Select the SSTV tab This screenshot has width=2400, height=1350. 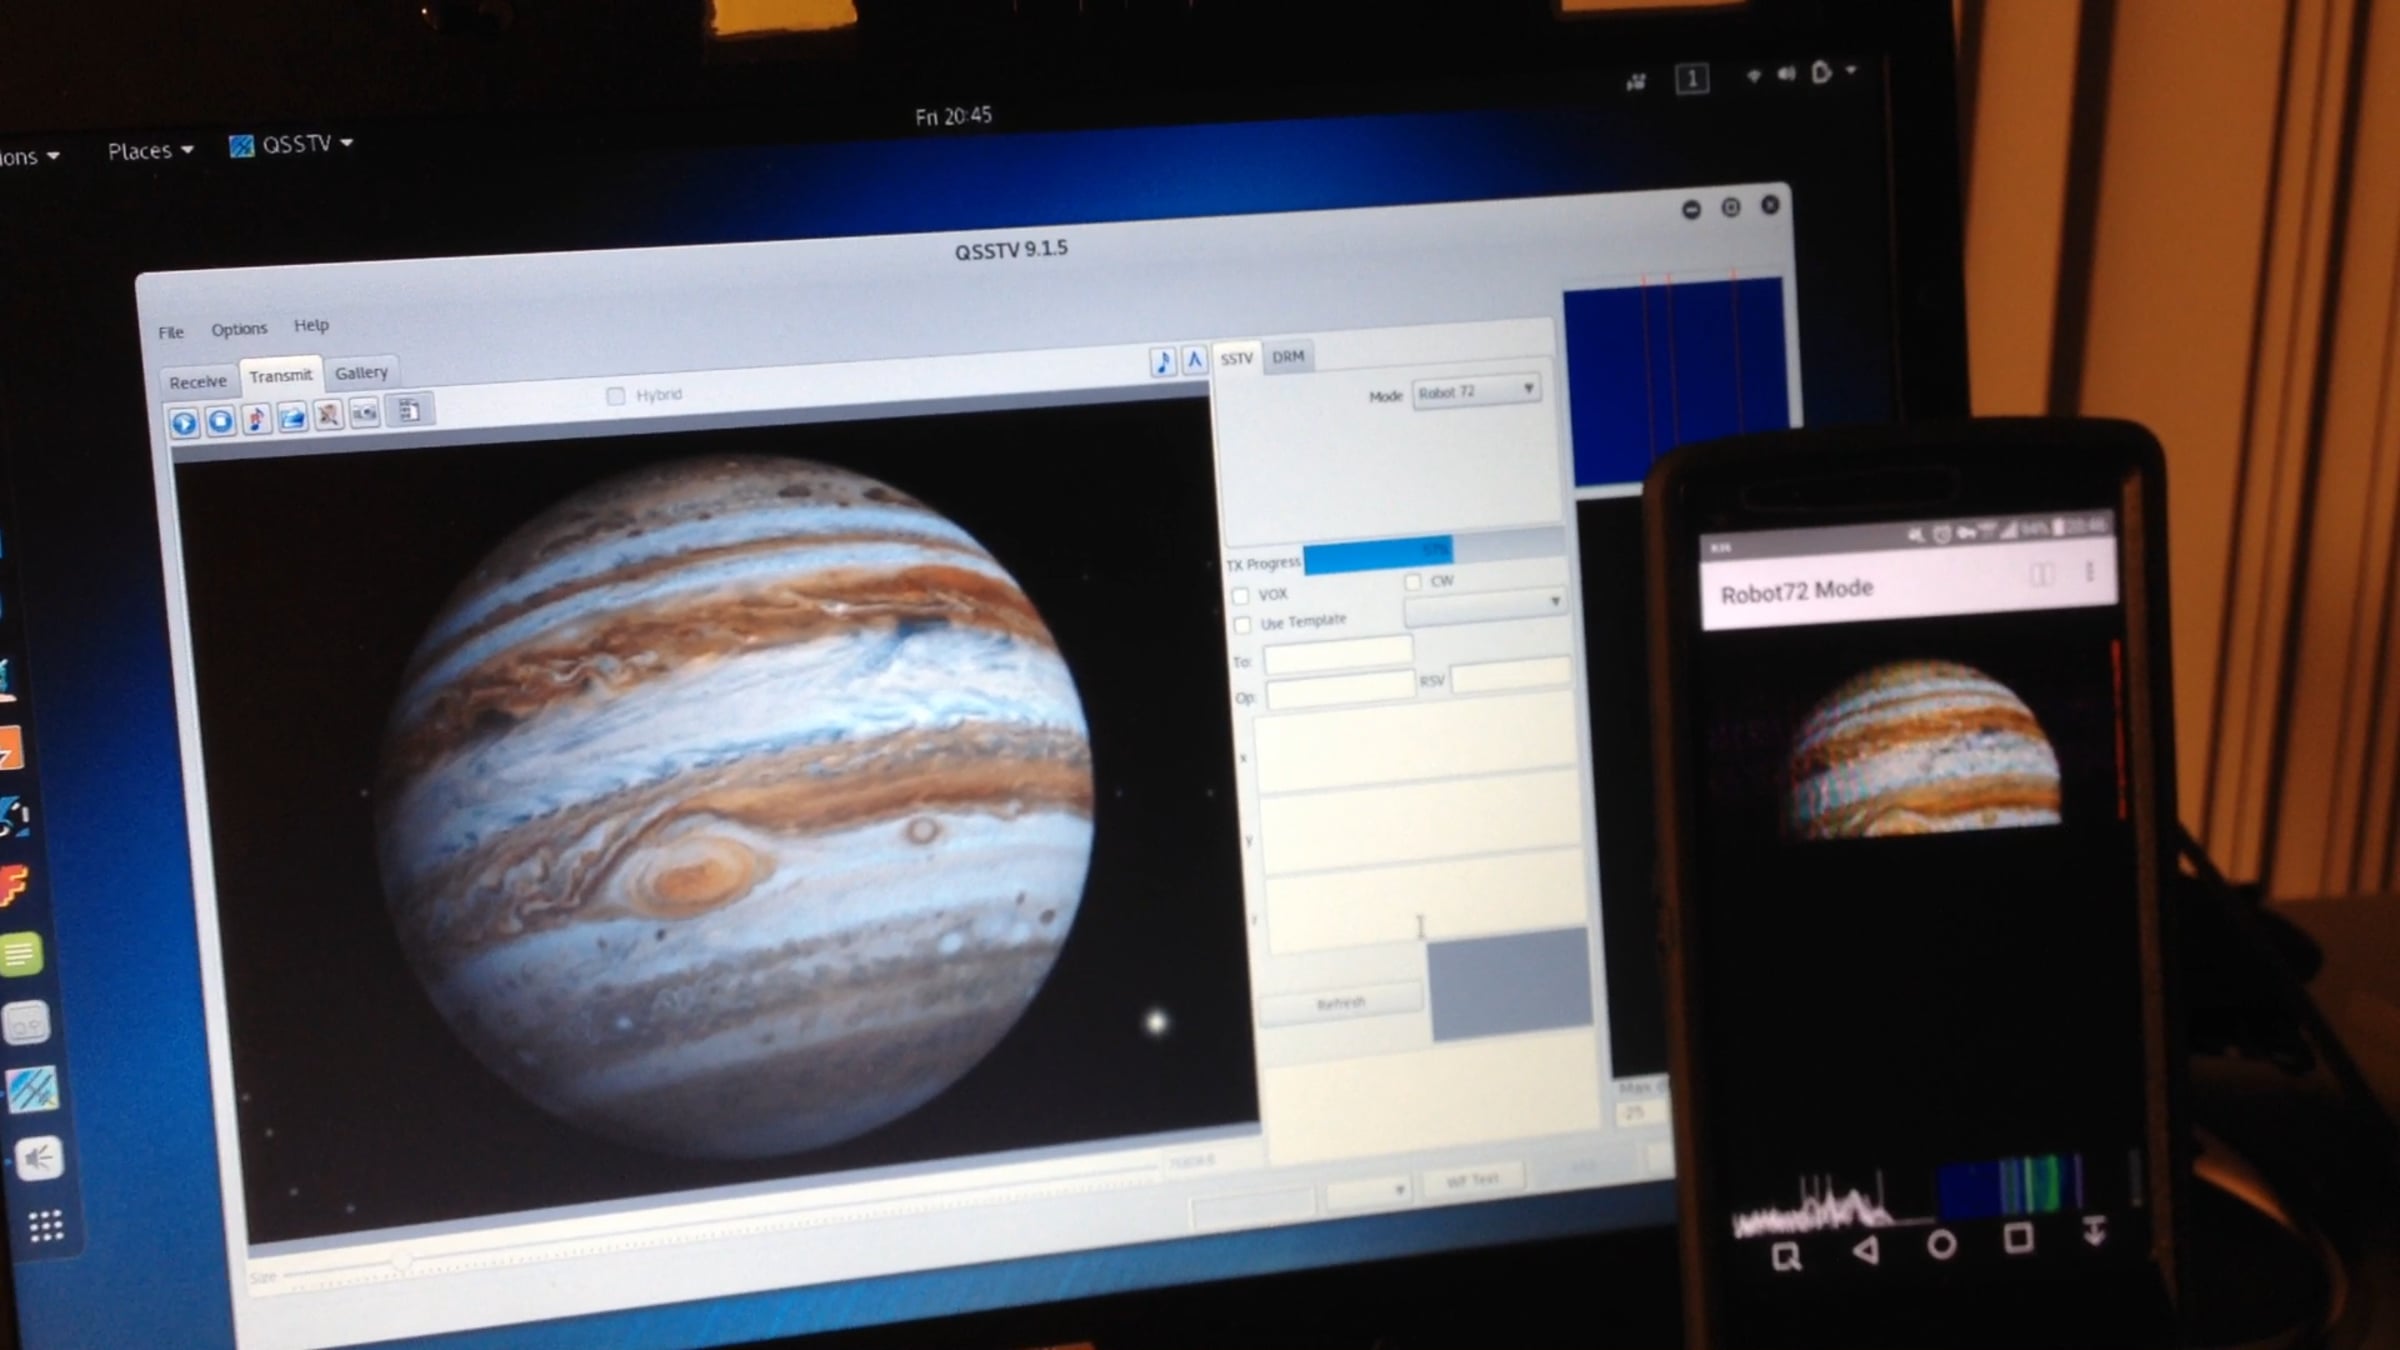[x=1237, y=359]
